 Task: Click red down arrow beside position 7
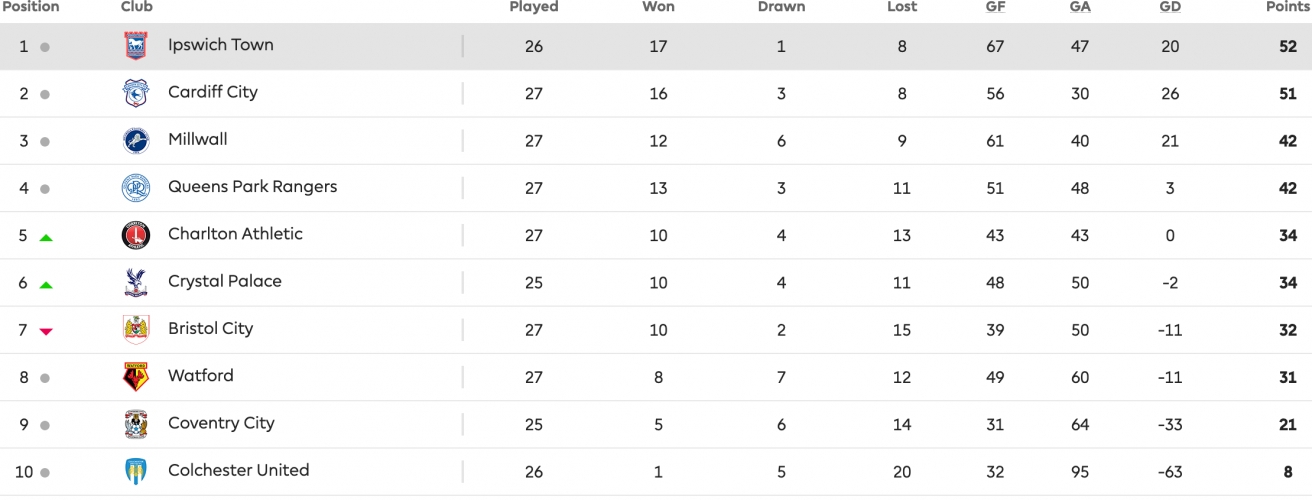coord(45,331)
